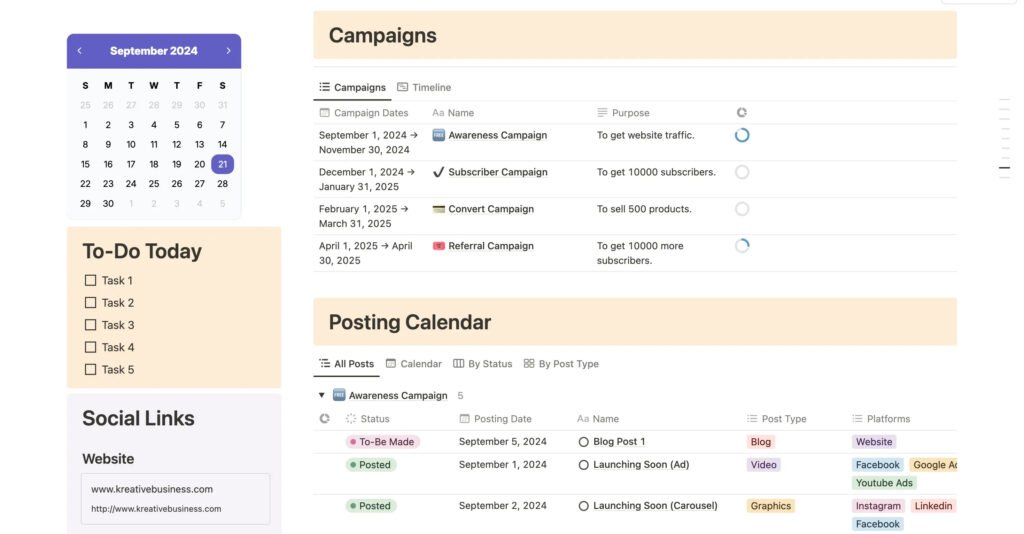1024x534 pixels.
Task: Click the 'To get website traffic.' purpose cell
Action: point(646,135)
